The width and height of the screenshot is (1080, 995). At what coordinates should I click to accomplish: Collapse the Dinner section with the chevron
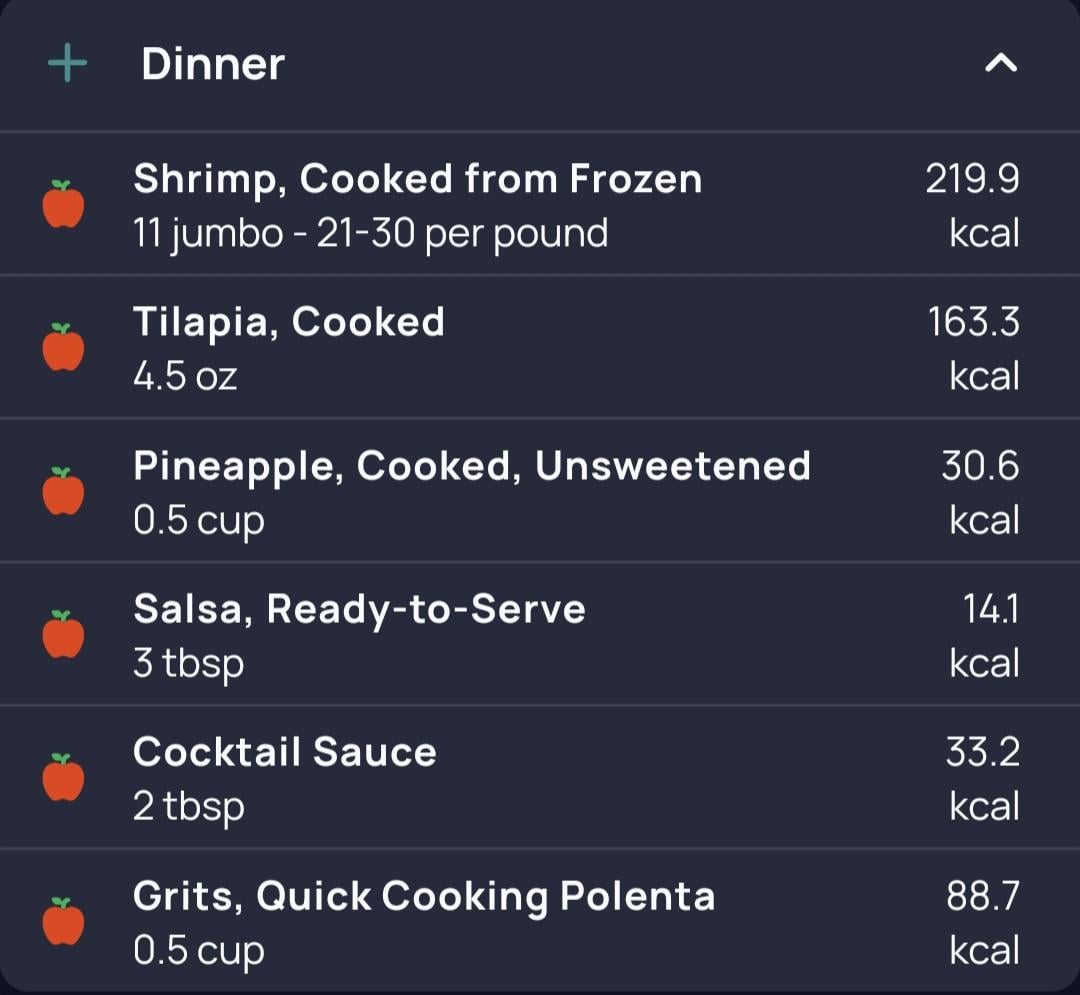tap(1001, 63)
